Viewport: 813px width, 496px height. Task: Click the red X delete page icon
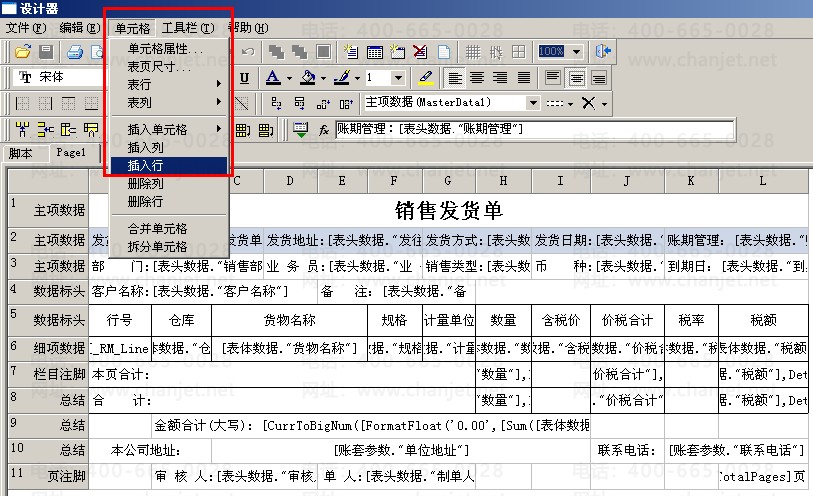point(420,52)
